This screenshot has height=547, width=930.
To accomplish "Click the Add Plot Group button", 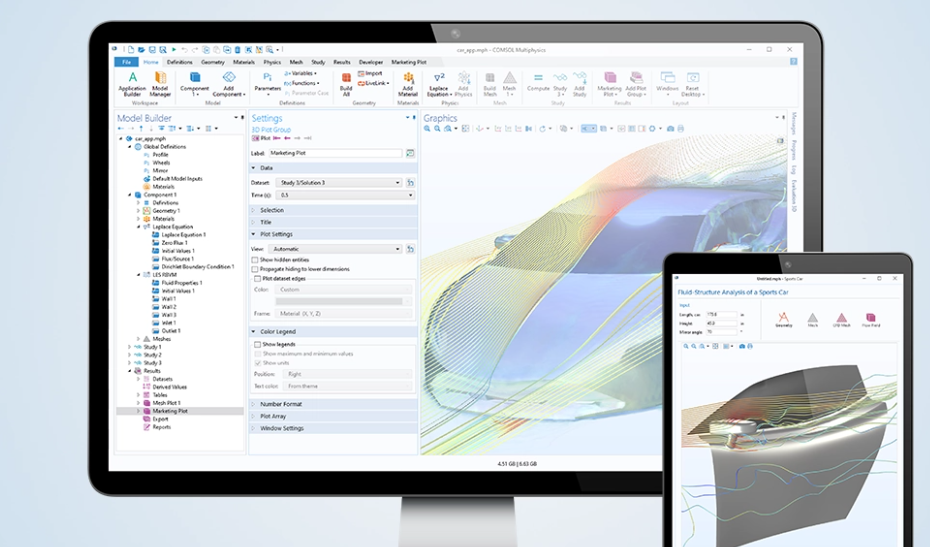I will click(x=636, y=84).
